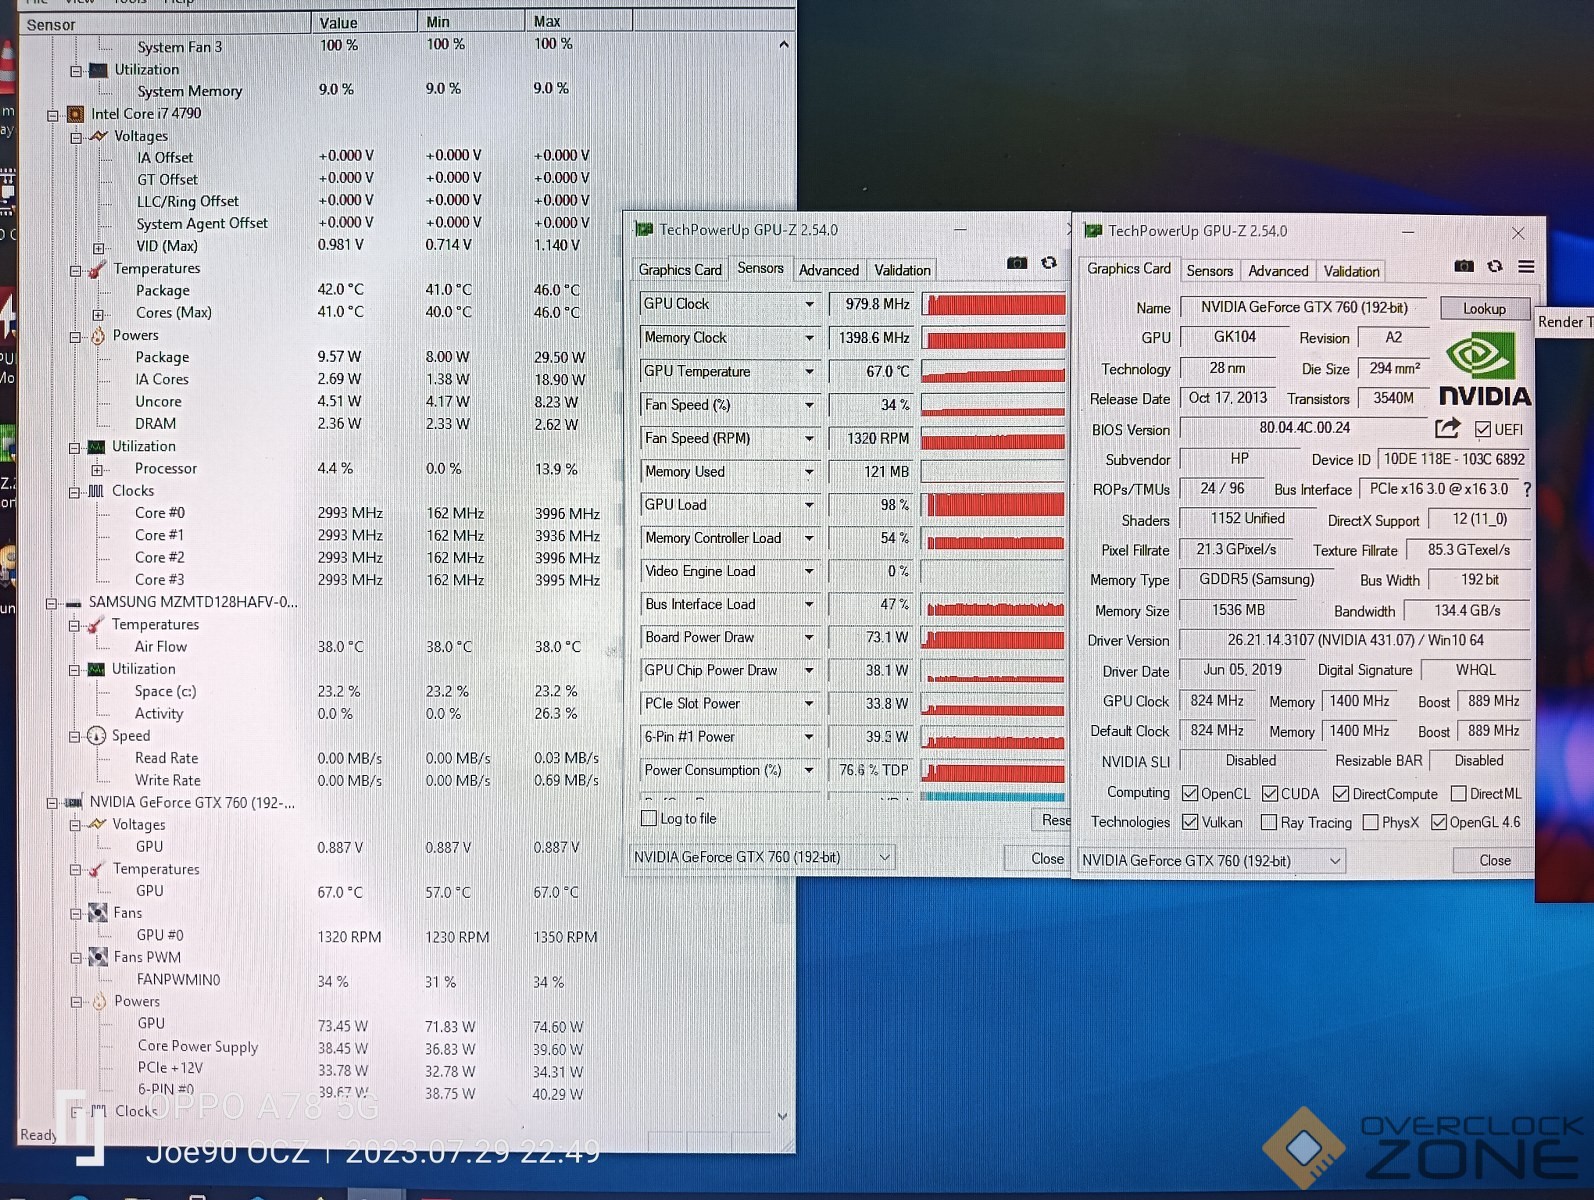Click the Intel Core i7 4790 CPU icon
Image resolution: width=1594 pixels, height=1200 pixels.
[76, 114]
